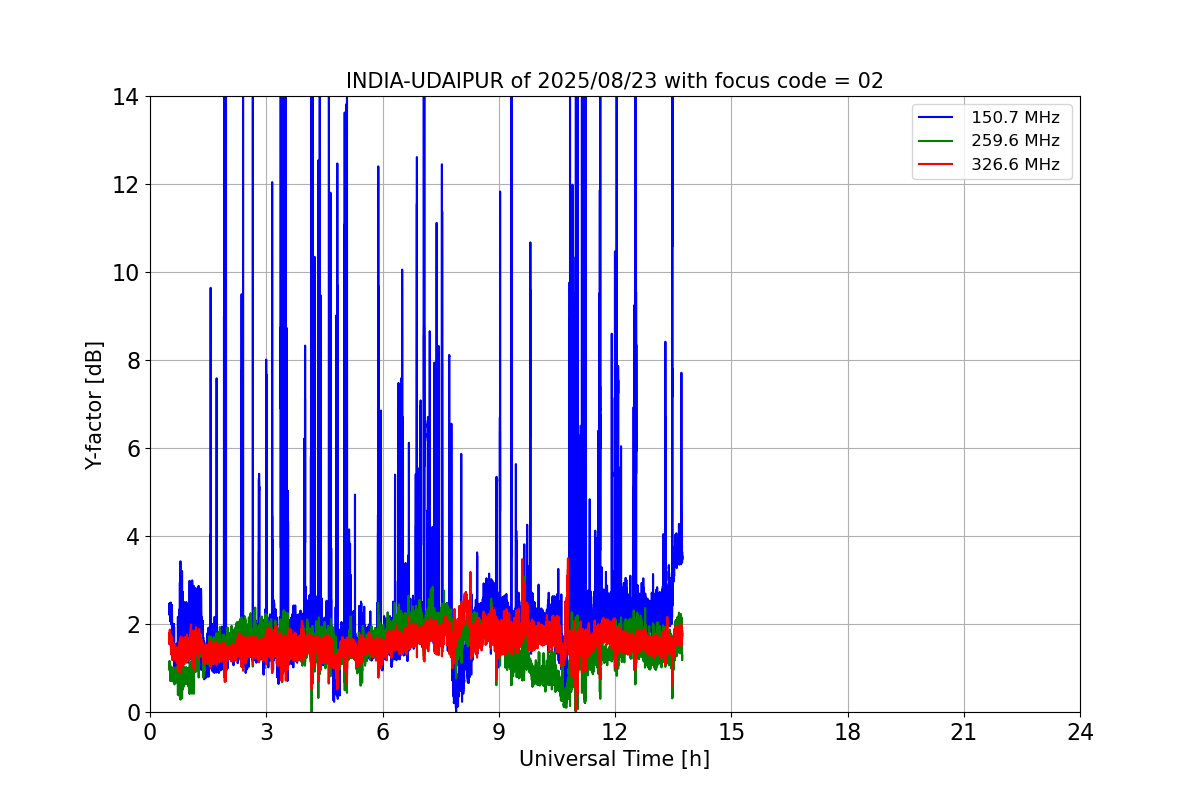Image resolution: width=1200 pixels, height=800 pixels.
Task: Click x-axis tick label 24
Action: (x=1080, y=732)
